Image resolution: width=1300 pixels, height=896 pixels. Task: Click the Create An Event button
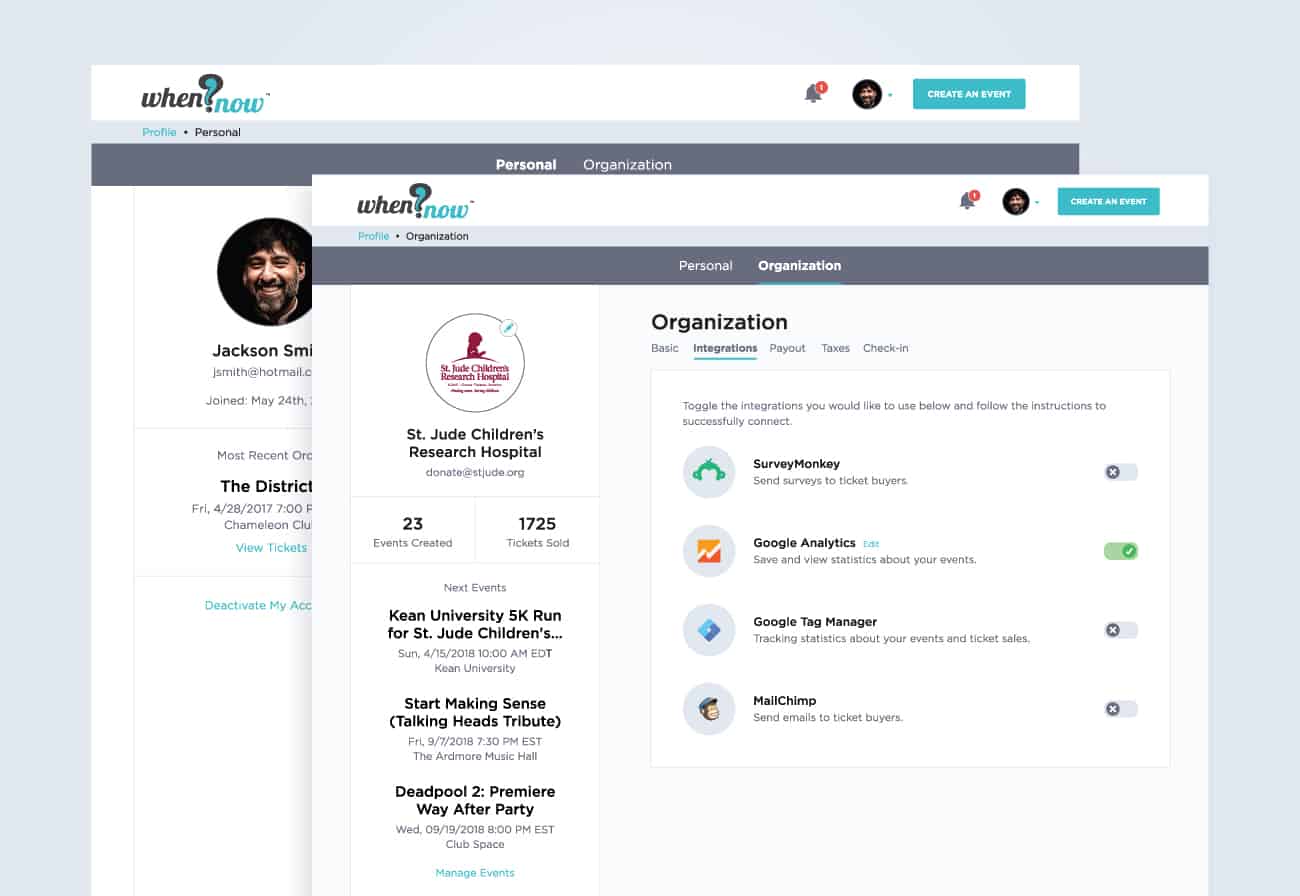point(1108,200)
